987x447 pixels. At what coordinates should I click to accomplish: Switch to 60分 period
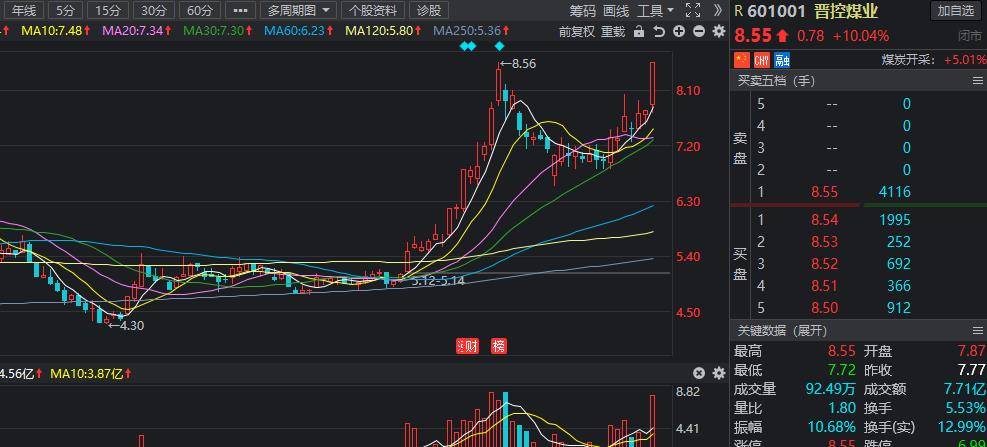(200, 10)
